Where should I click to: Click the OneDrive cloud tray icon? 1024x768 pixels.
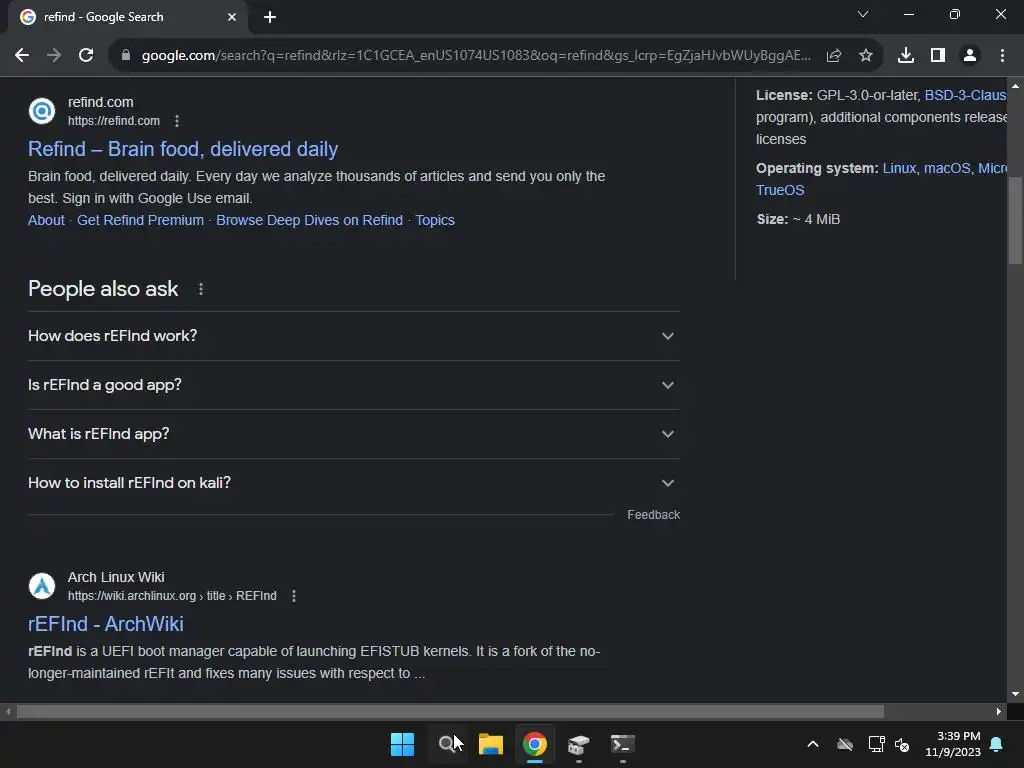[845, 744]
